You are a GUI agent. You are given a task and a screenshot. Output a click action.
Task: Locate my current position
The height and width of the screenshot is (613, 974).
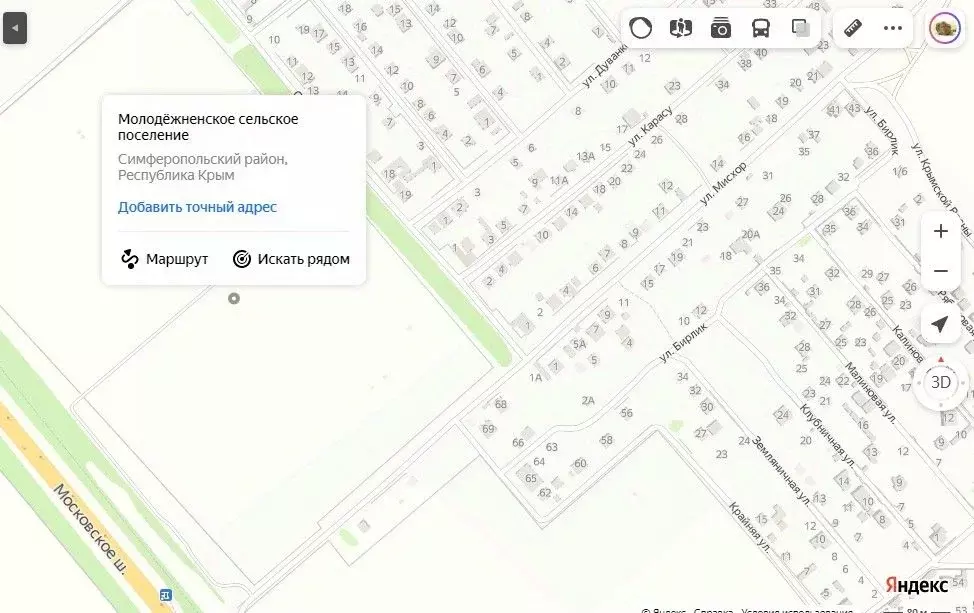940,325
